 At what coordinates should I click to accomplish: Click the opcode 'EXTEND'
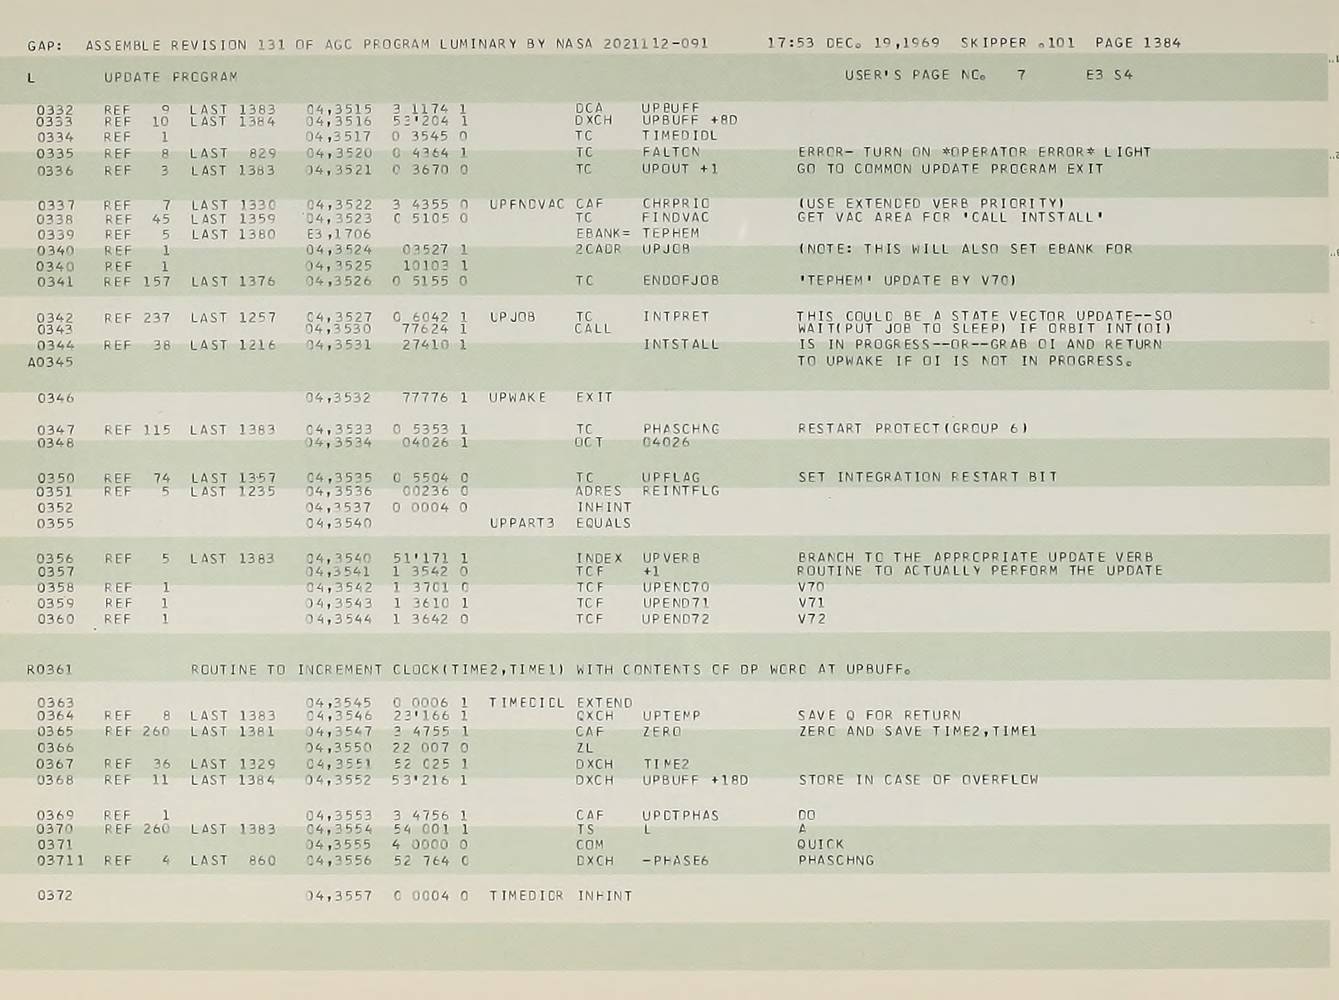click(604, 703)
